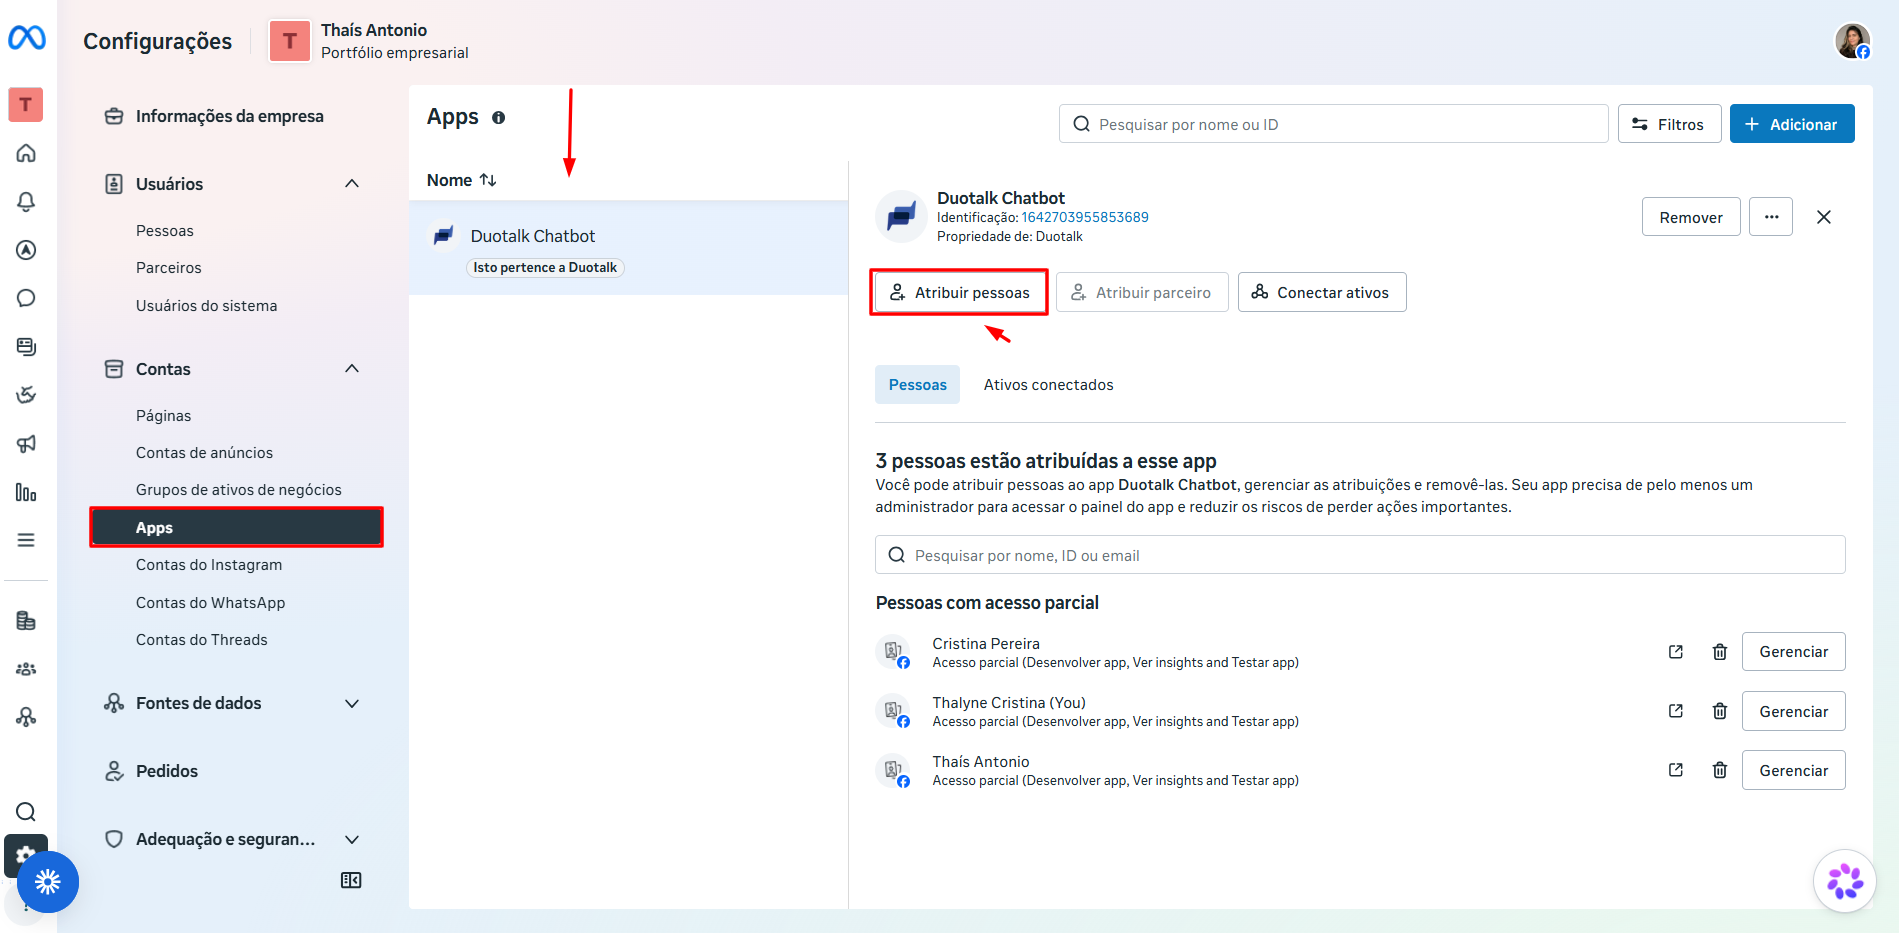This screenshot has height=933, width=1899.
Task: Open Parceiros in the sidebar
Action: [169, 268]
